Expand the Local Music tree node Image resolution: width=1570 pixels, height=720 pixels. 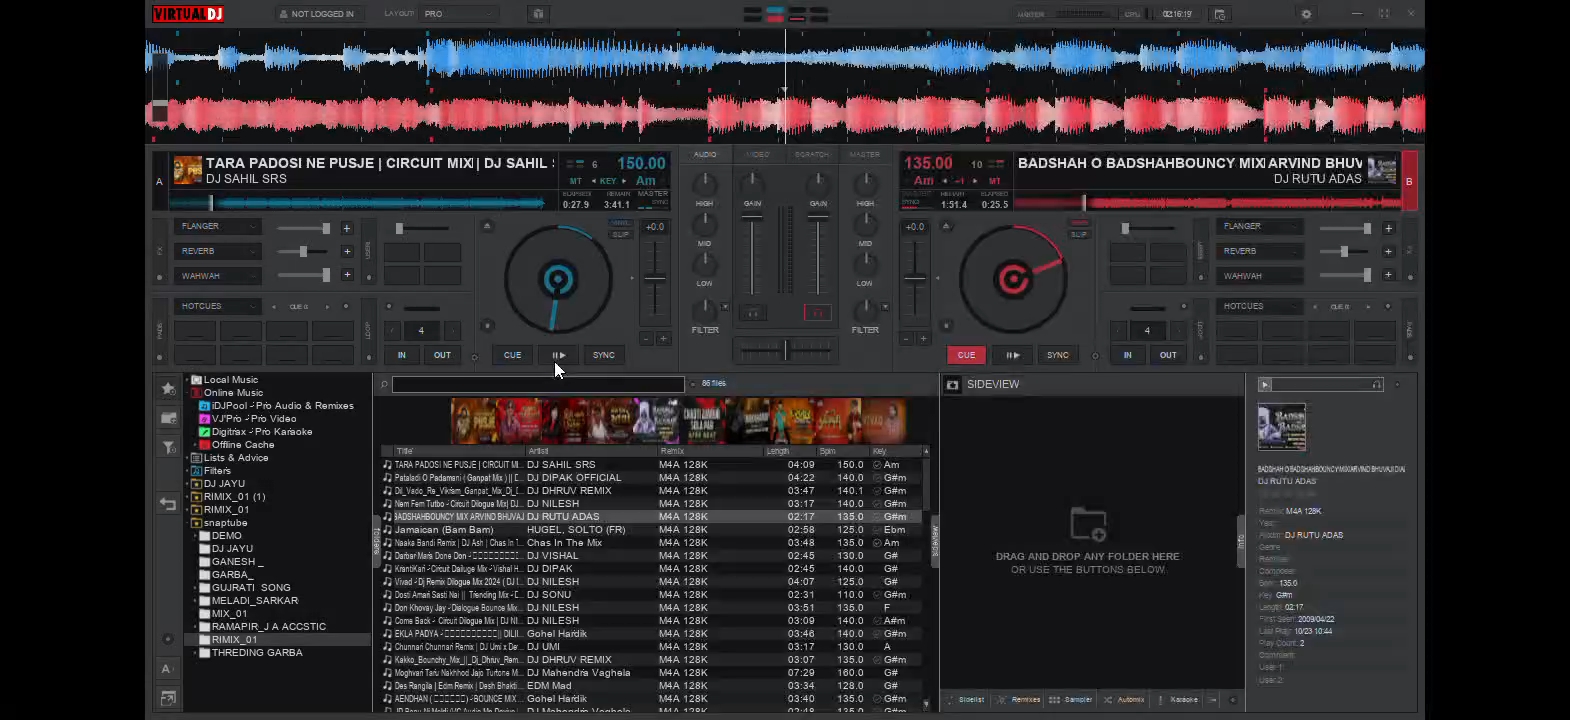pos(187,380)
